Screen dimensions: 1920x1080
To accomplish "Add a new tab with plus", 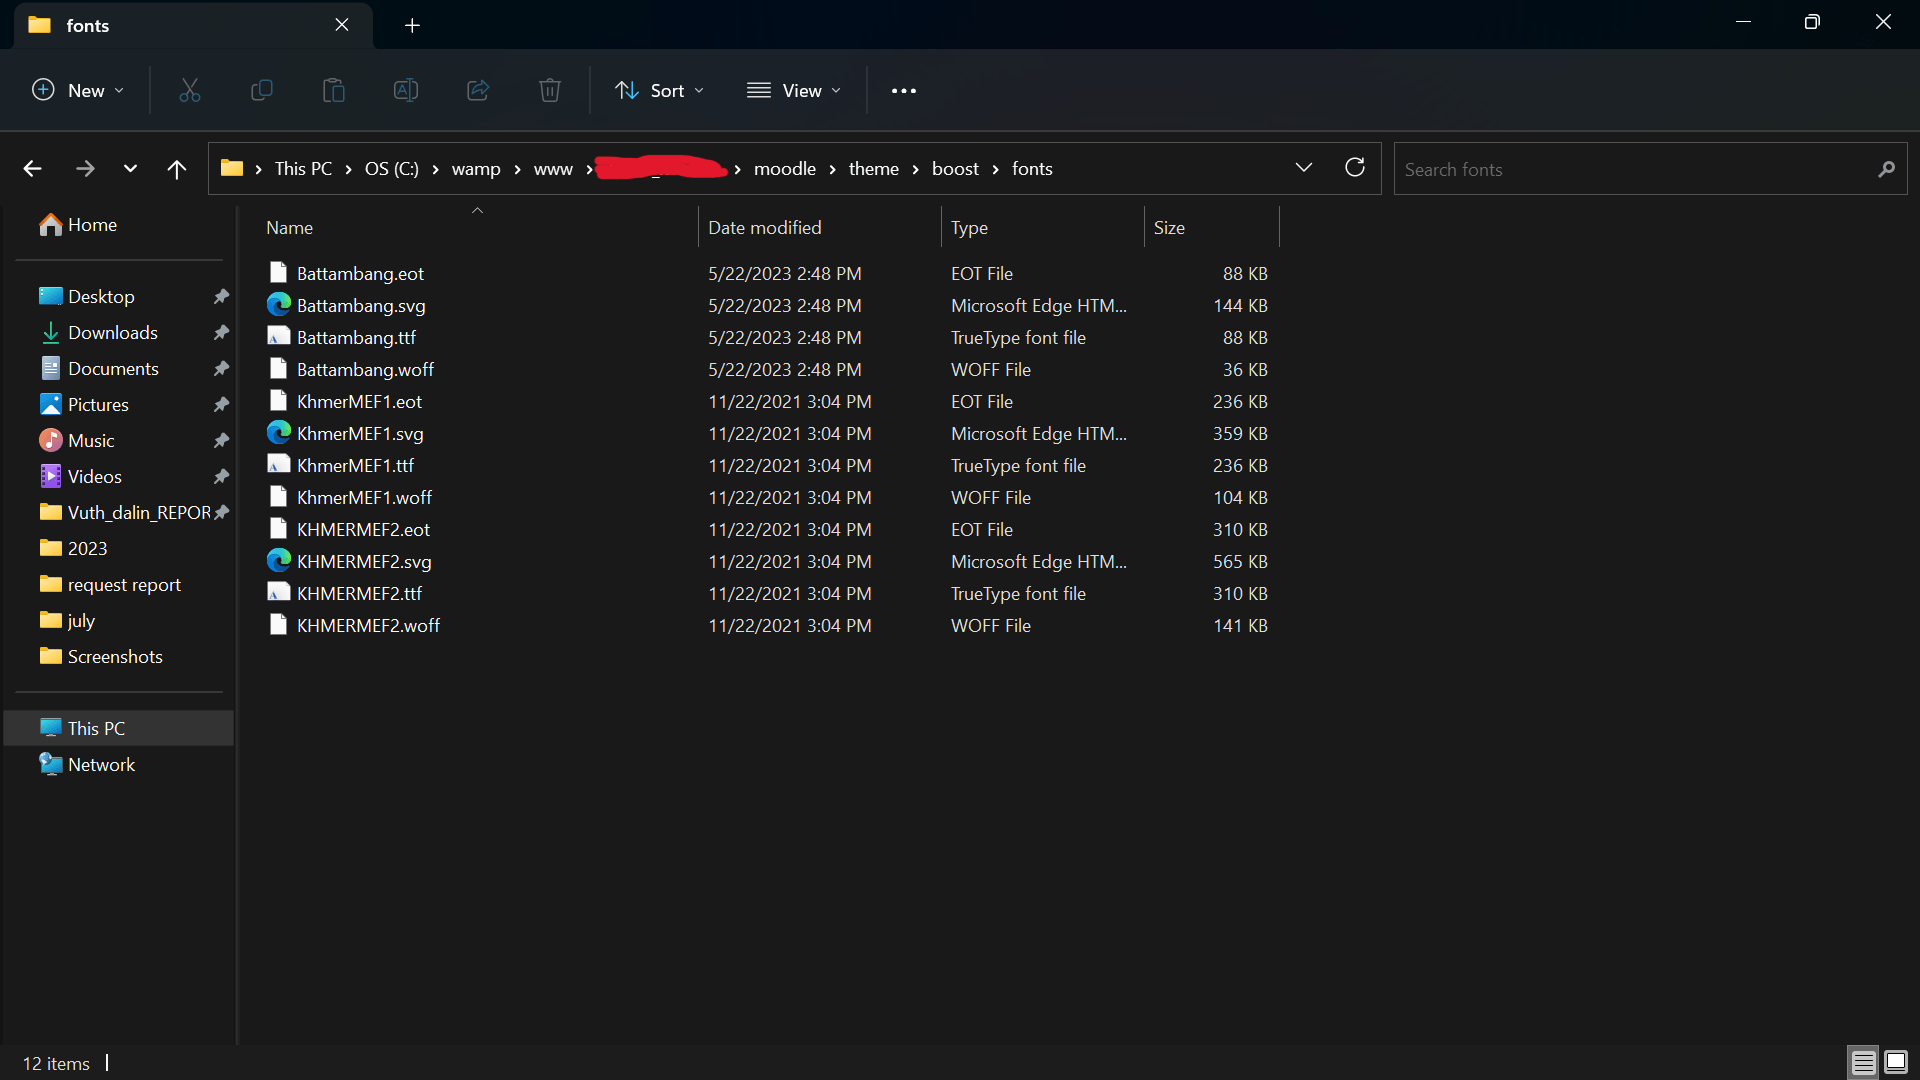I will point(412,25).
